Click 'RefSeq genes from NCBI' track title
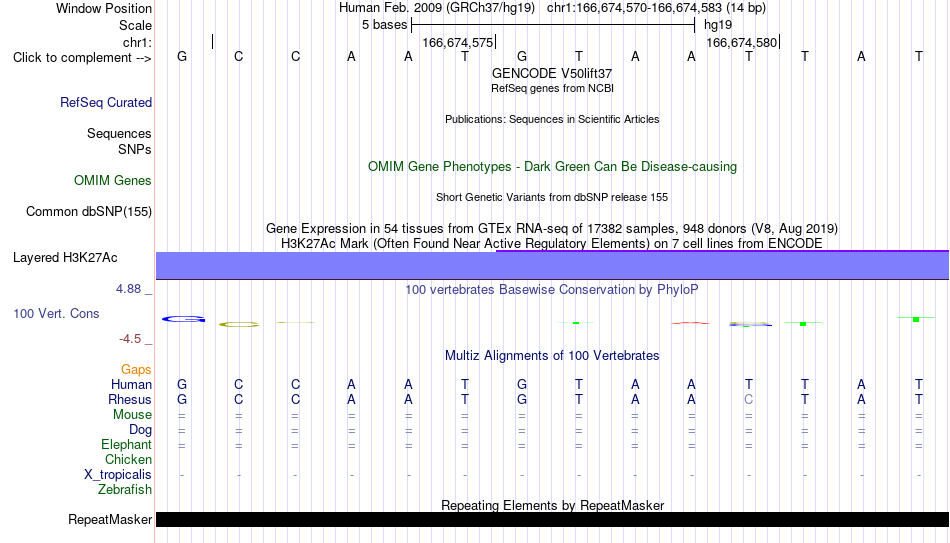The width and height of the screenshot is (950, 543). [552, 88]
